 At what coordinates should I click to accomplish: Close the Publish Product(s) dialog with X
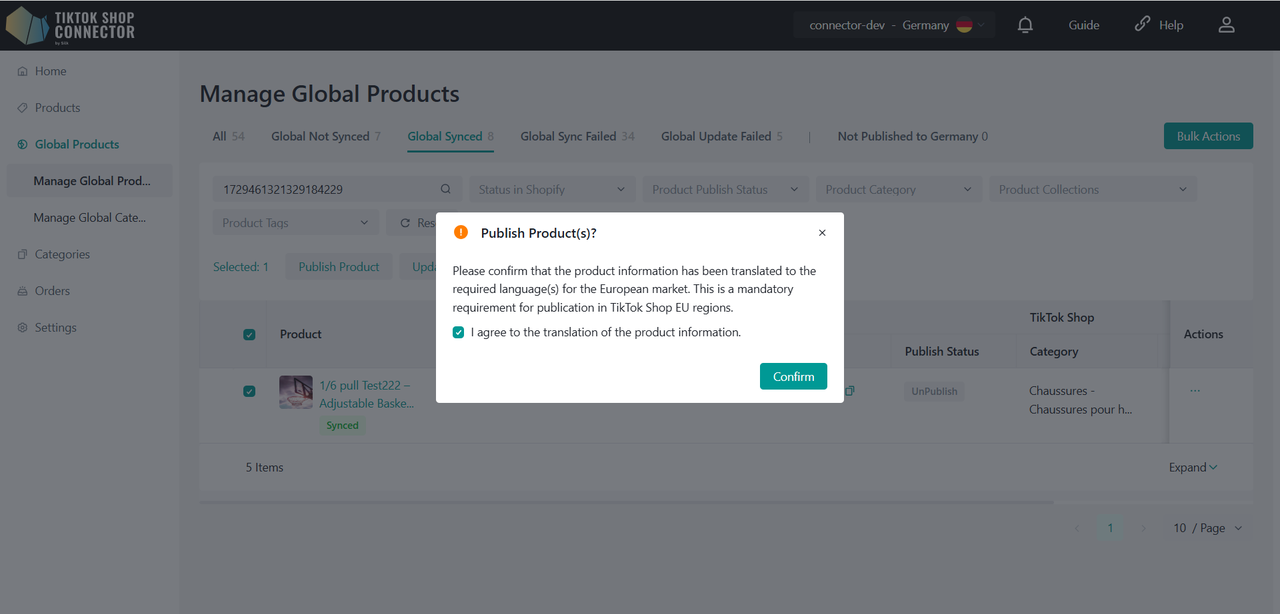click(822, 233)
